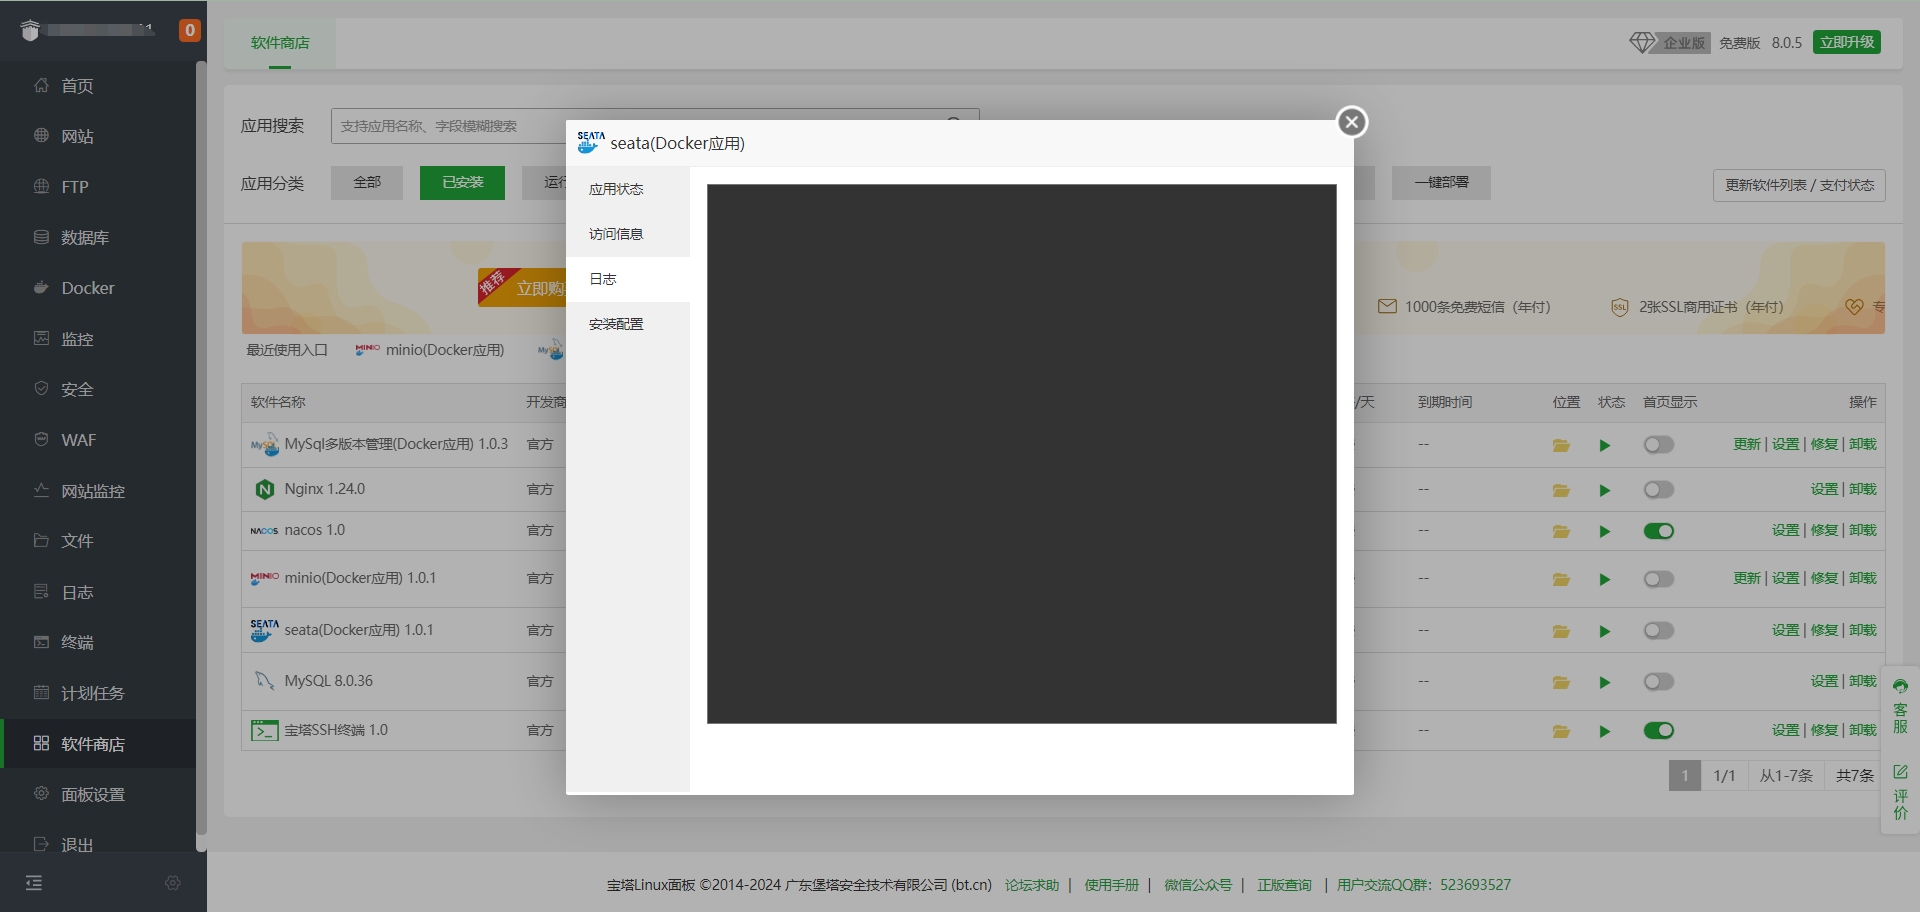
Task: Select the 全部 category filter
Action: (x=367, y=183)
